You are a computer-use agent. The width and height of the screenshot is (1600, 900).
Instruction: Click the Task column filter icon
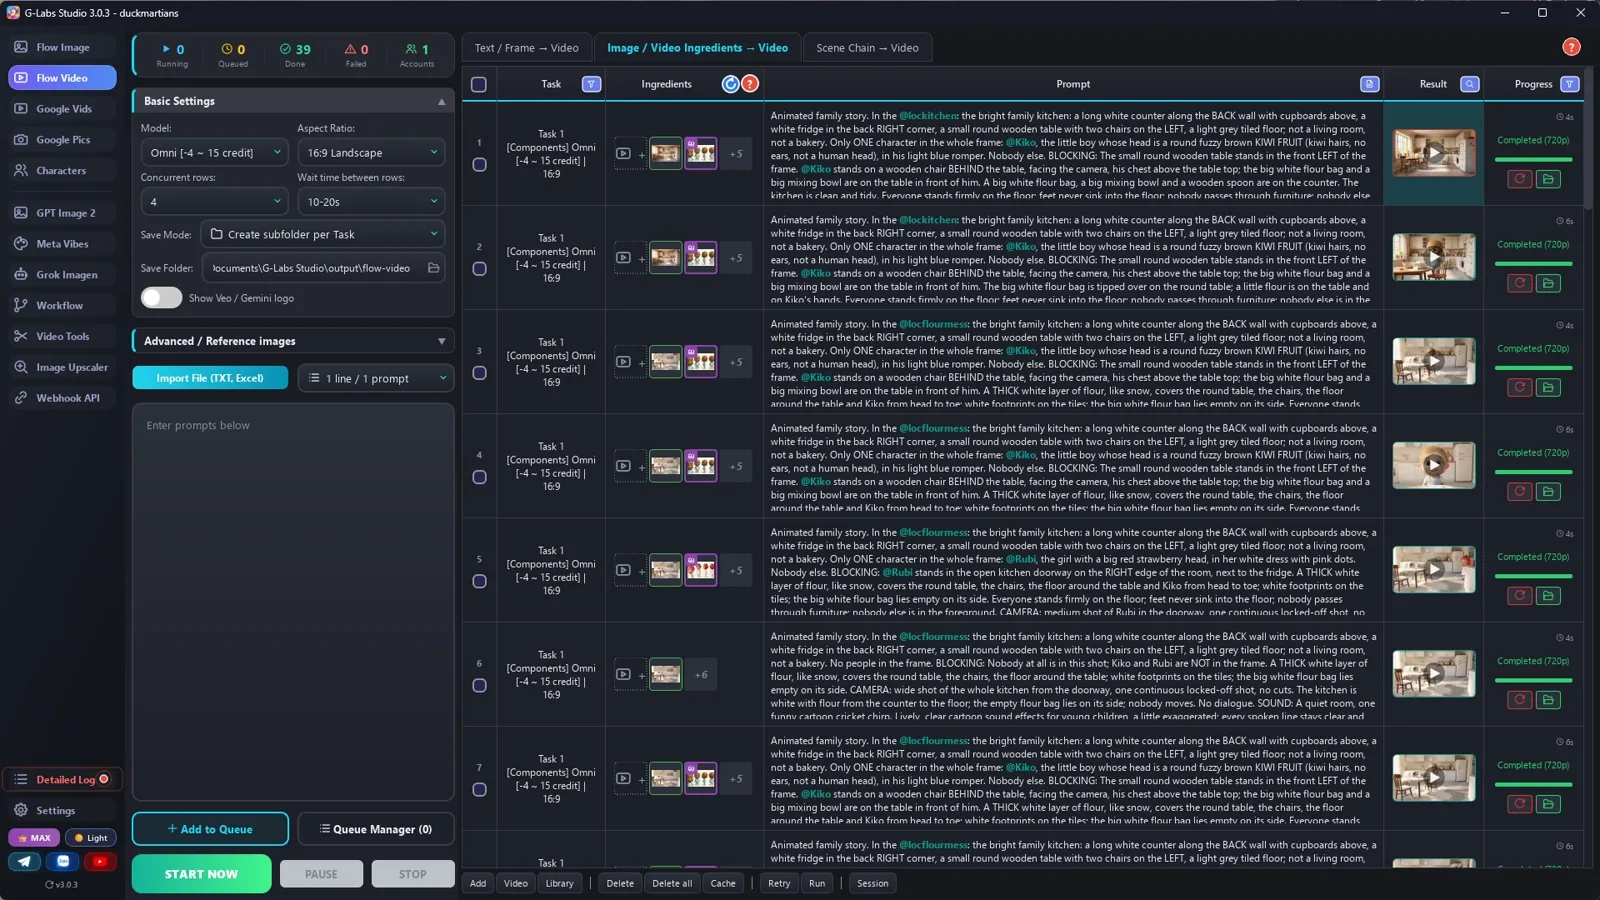[x=591, y=84]
